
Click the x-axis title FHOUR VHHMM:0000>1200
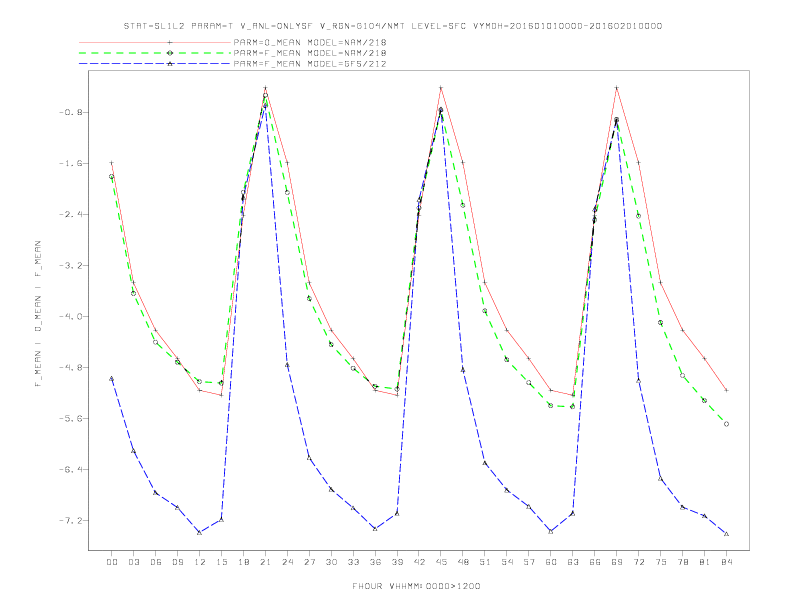[x=416, y=586]
